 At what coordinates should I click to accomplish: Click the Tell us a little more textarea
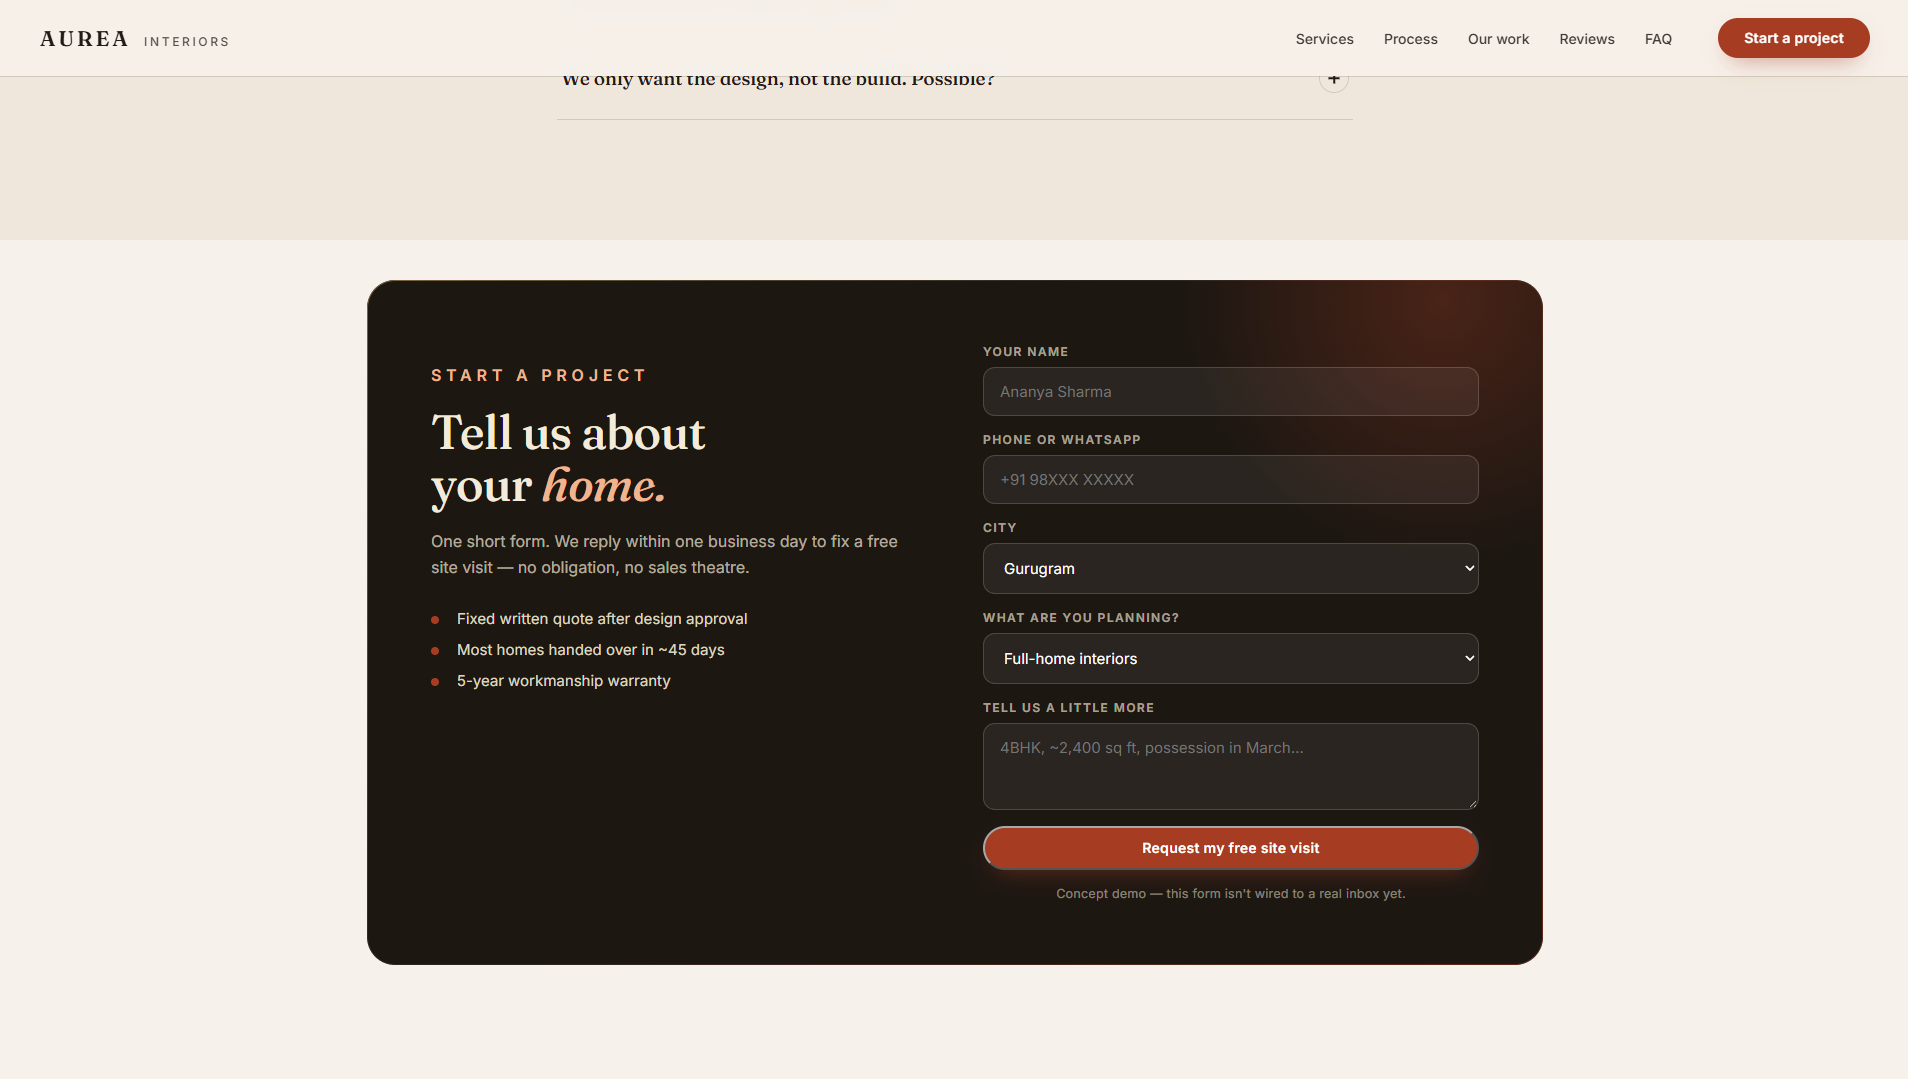coord(1230,766)
